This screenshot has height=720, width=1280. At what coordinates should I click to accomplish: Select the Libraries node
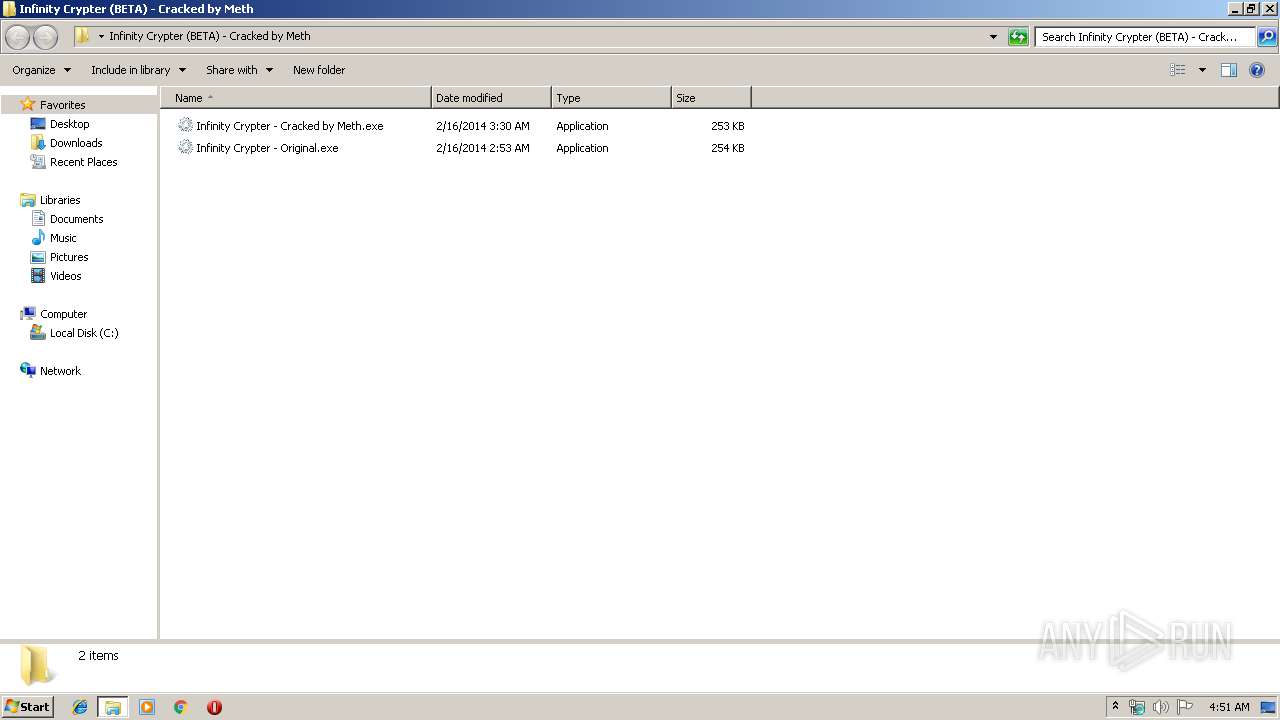coord(60,200)
